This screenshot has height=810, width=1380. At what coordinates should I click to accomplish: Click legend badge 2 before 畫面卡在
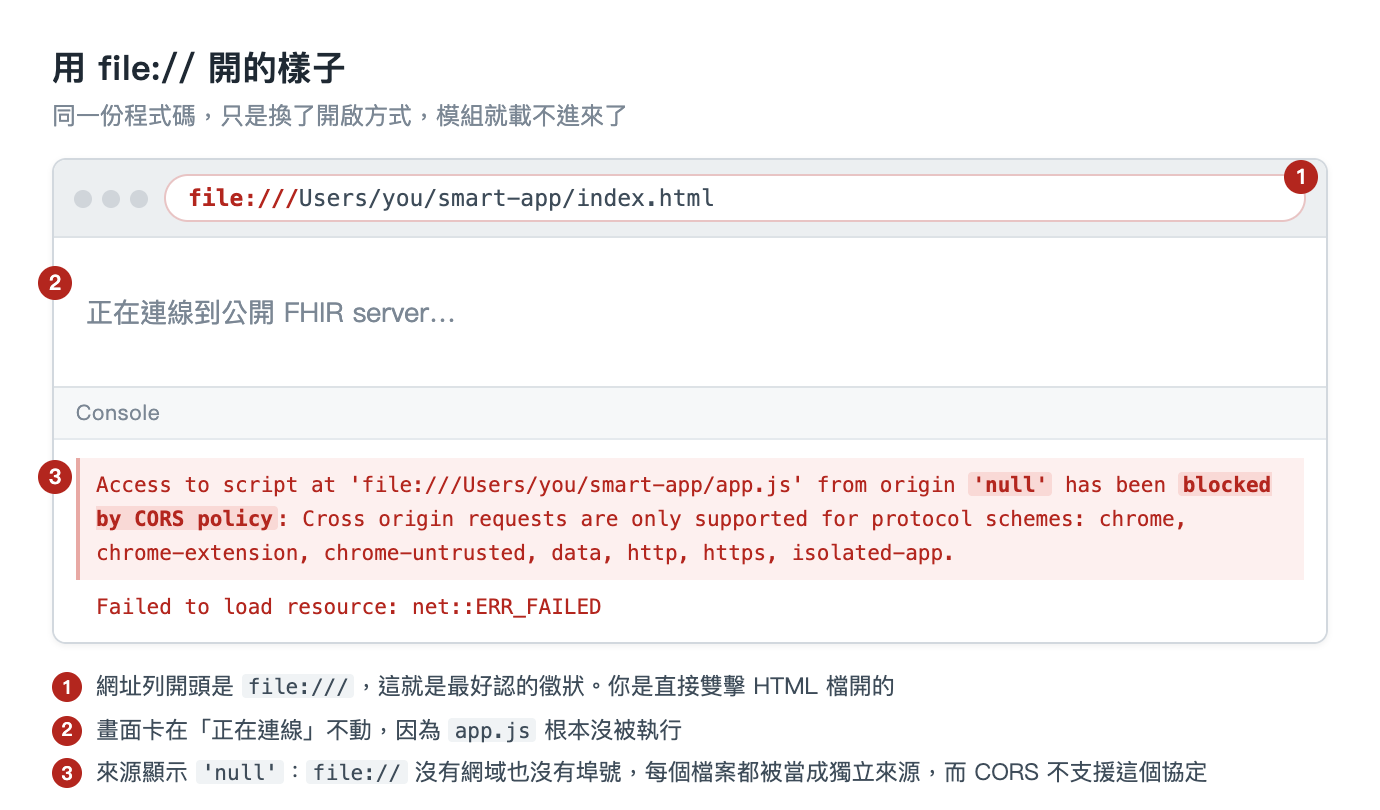click(67, 731)
